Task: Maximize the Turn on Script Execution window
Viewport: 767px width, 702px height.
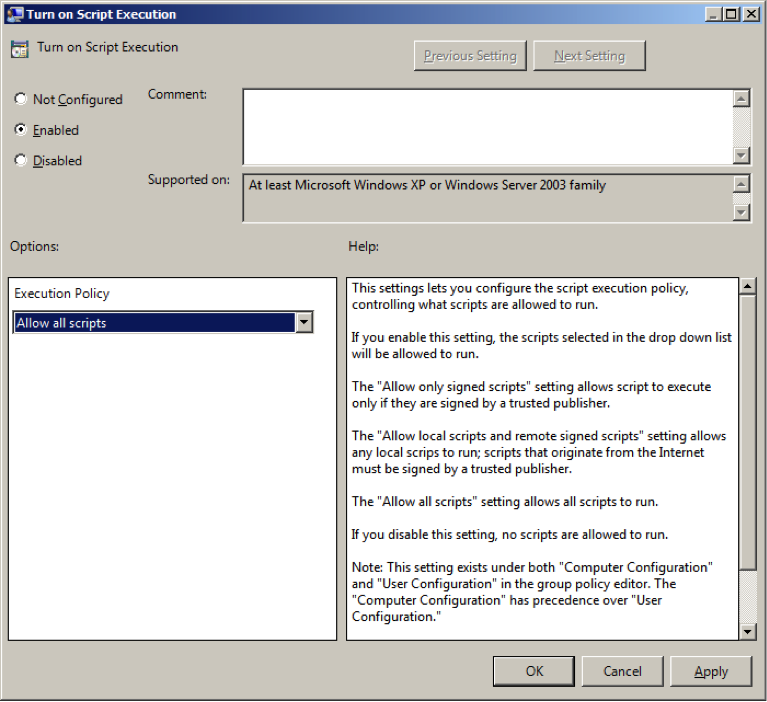Action: pos(731,14)
